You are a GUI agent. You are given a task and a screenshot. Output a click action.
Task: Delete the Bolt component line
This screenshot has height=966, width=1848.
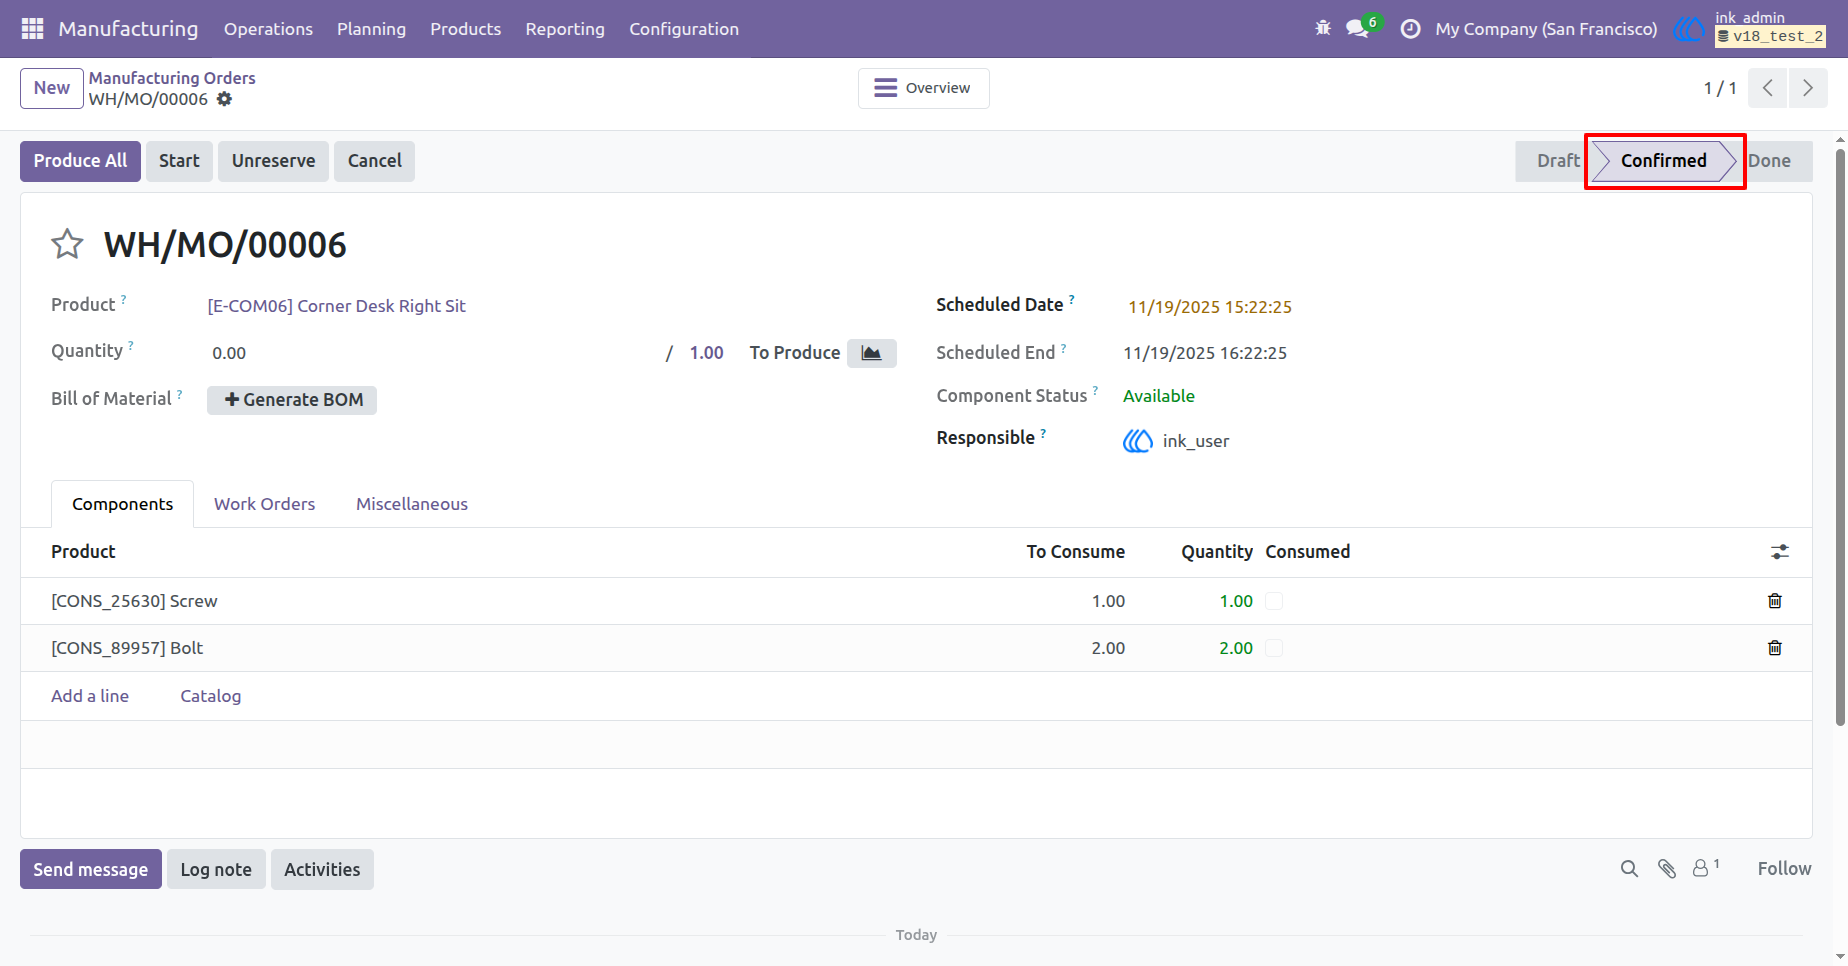pos(1775,648)
